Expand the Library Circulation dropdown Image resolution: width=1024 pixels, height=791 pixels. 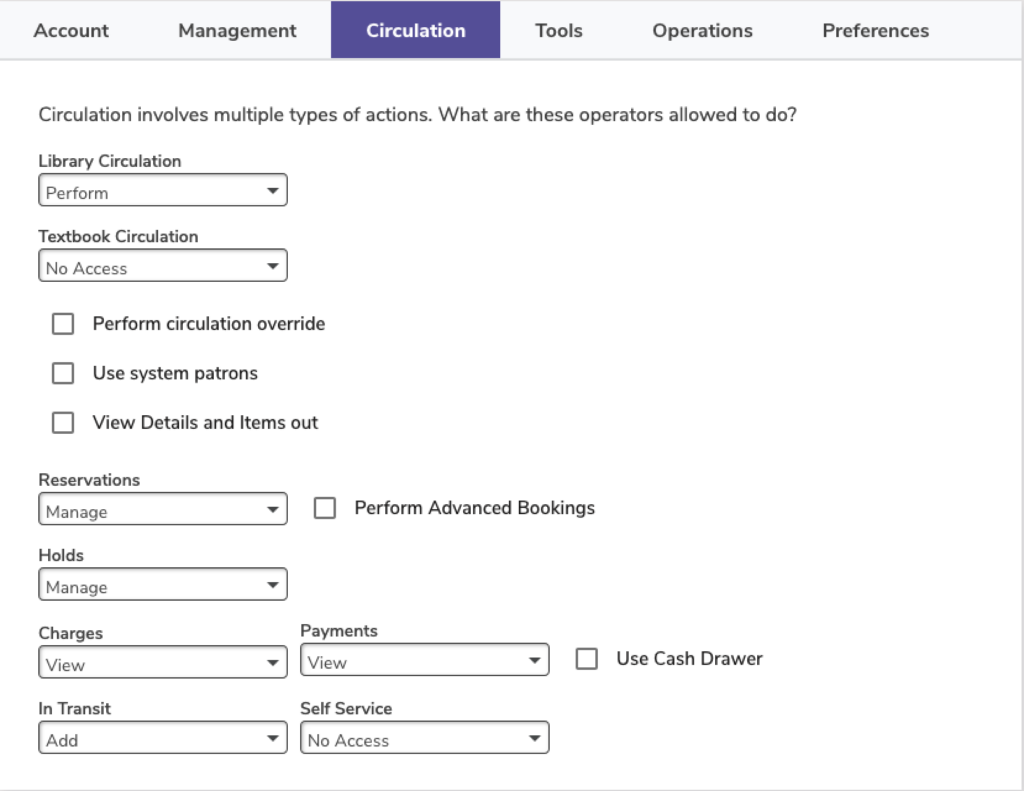click(163, 191)
